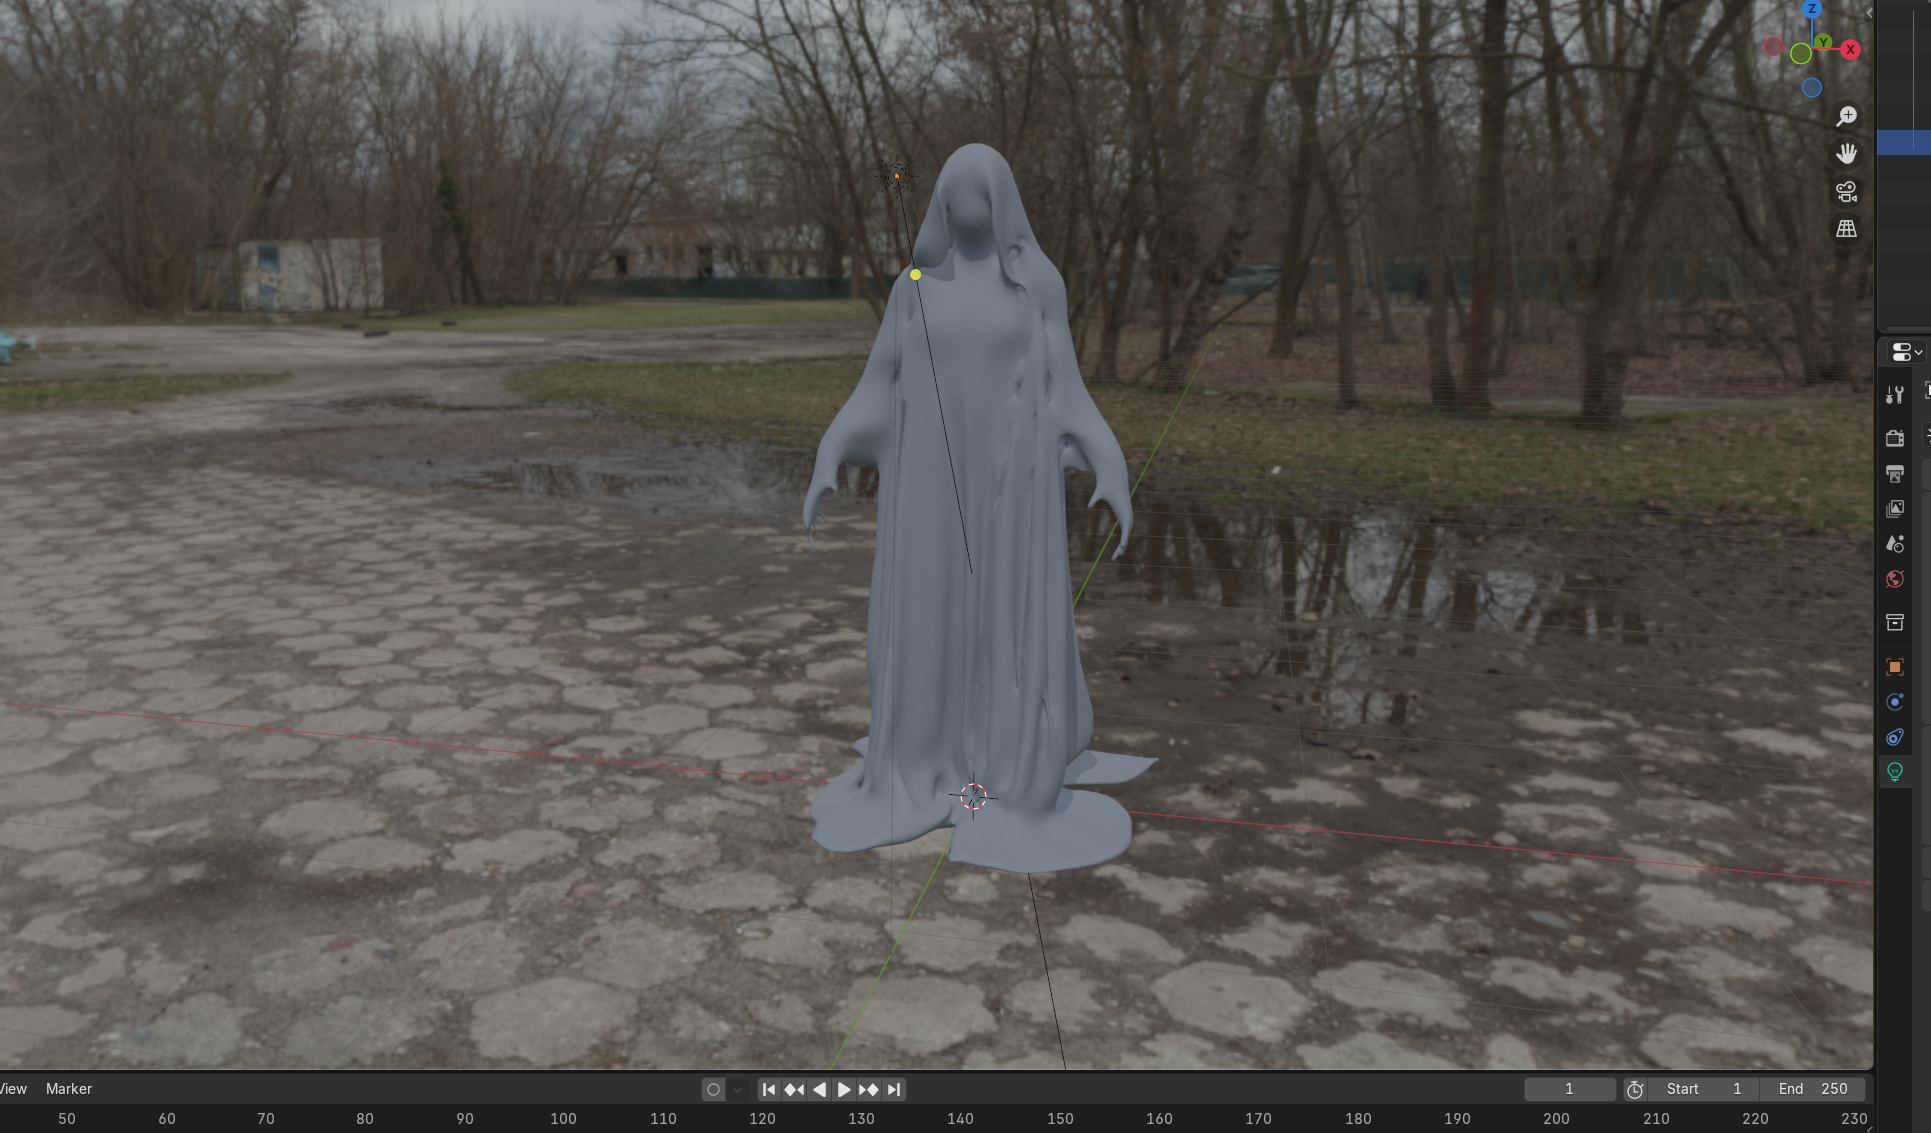This screenshot has width=1931, height=1133.
Task: Click frame 100 on the timeline ruler
Action: (x=563, y=1118)
